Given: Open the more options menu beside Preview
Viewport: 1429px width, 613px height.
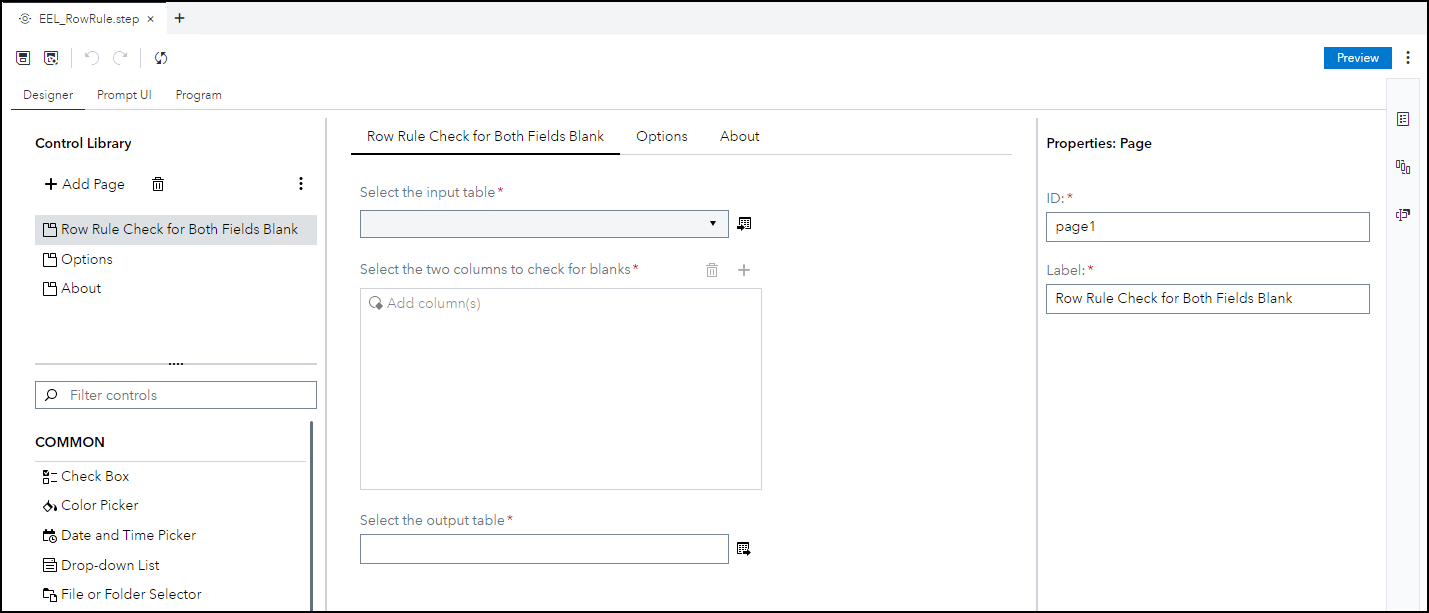Looking at the screenshot, I should (1408, 58).
